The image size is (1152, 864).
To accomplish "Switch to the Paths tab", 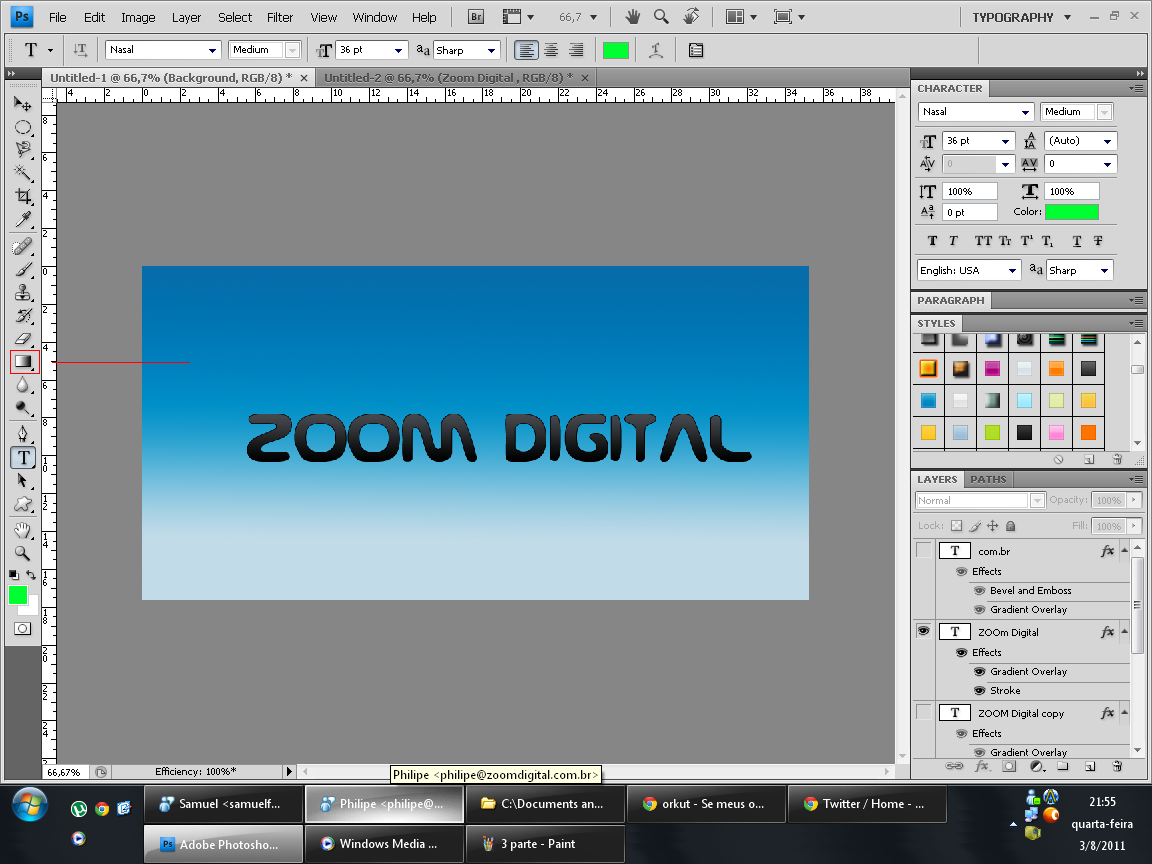I will tap(988, 480).
